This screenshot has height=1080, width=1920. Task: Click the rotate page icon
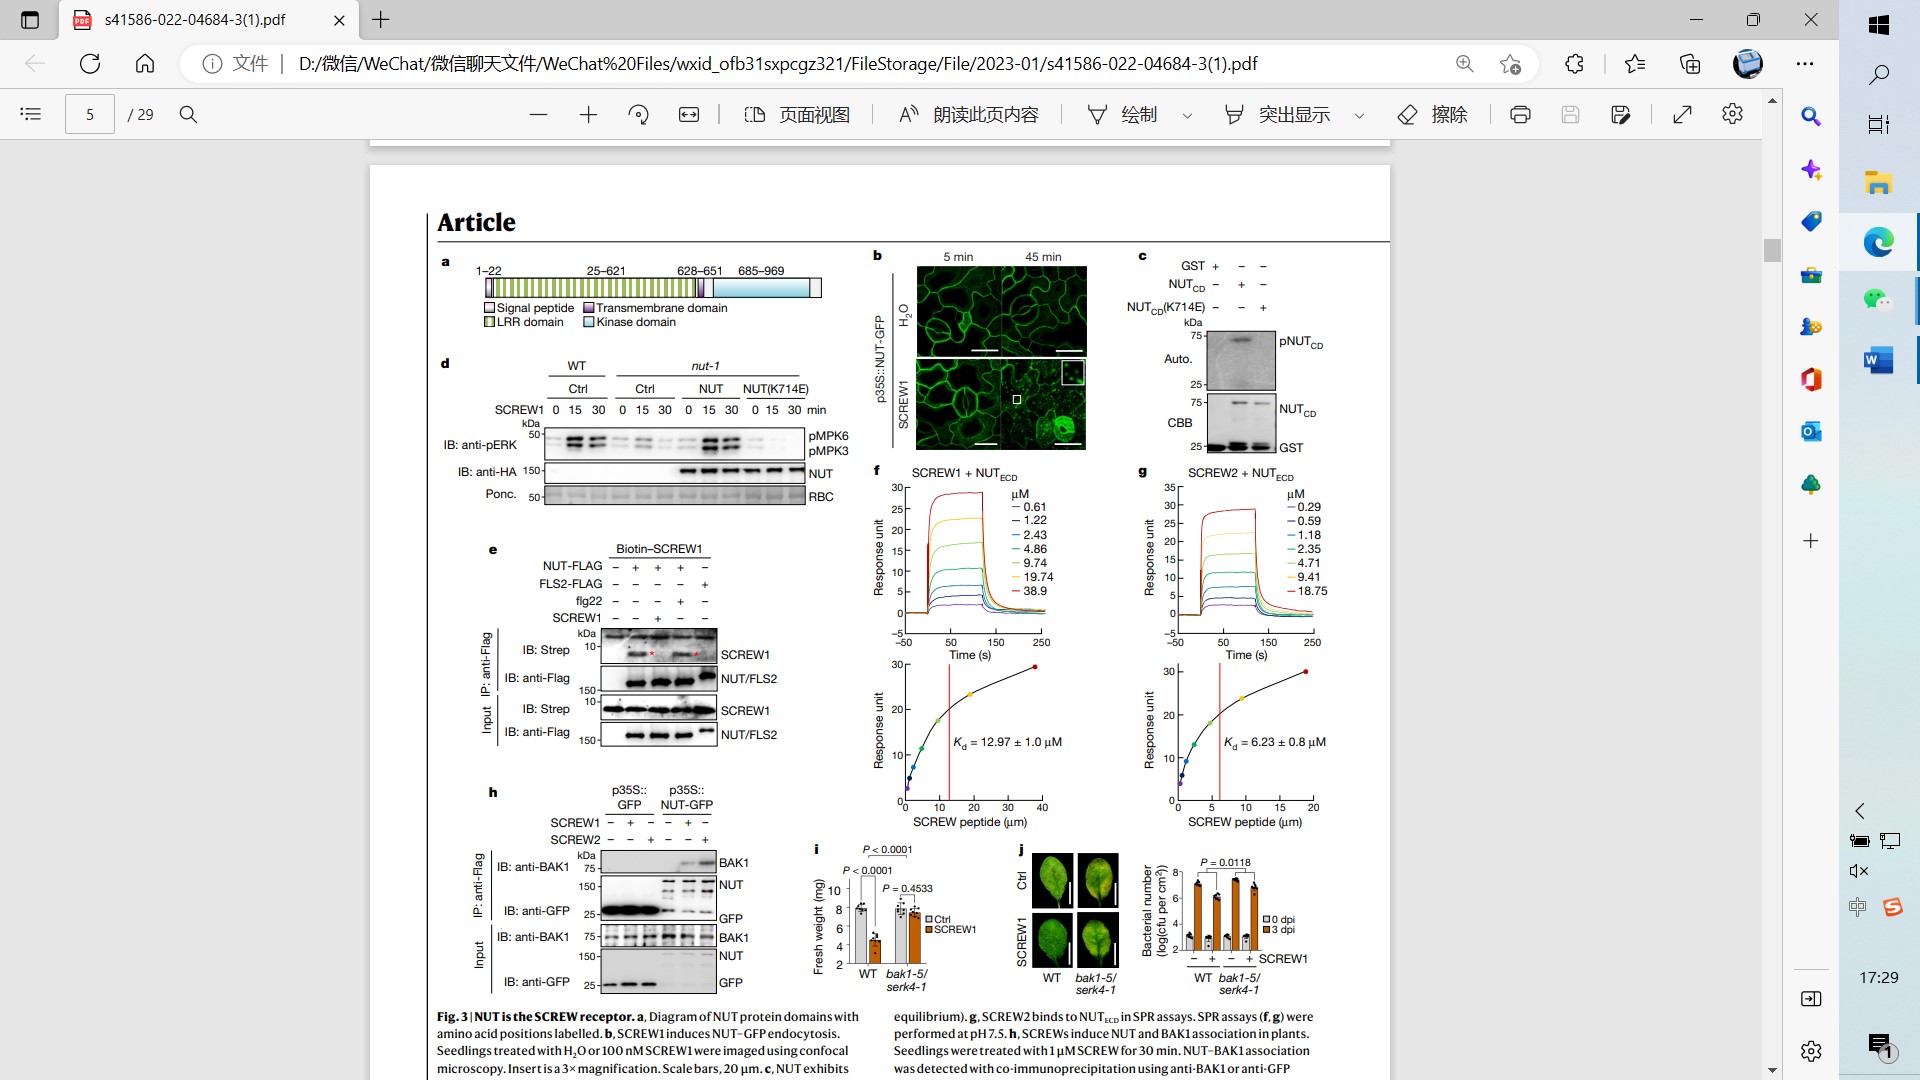(x=638, y=115)
